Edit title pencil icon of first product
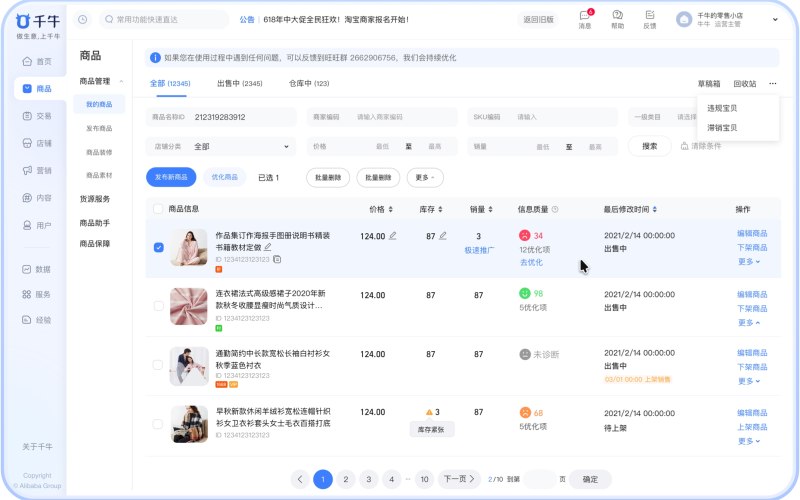The width and height of the screenshot is (800, 500). pos(268,247)
